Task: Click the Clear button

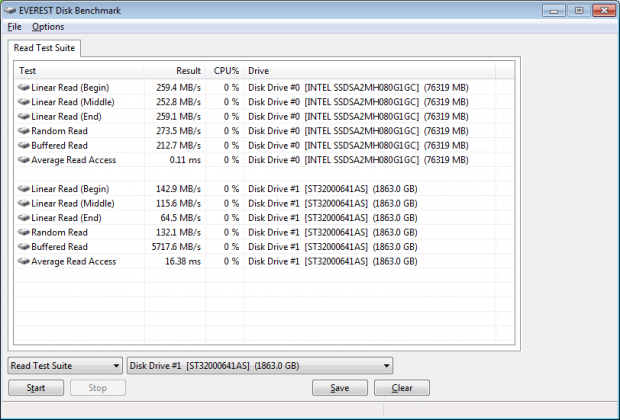Action: 402,388
